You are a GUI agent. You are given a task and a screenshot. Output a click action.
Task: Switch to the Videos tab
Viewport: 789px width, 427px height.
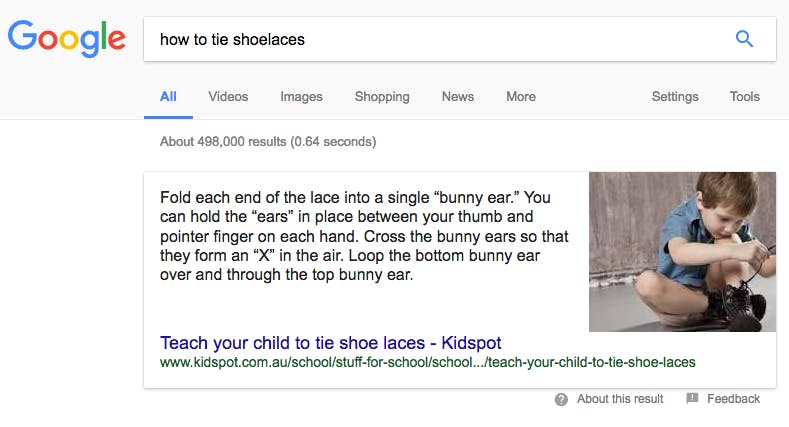pyautogui.click(x=228, y=97)
